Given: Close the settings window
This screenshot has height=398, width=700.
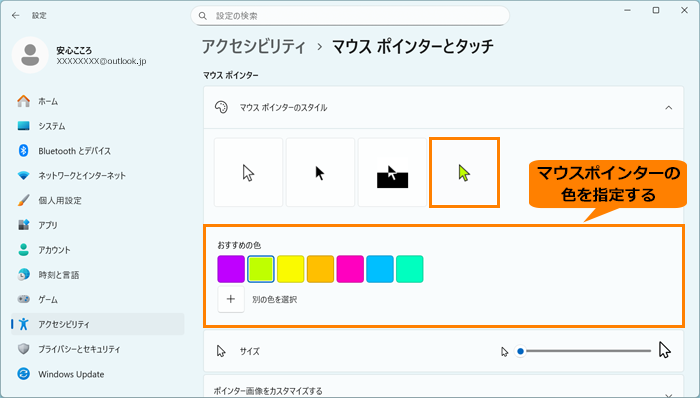Looking at the screenshot, I should coord(684,10).
